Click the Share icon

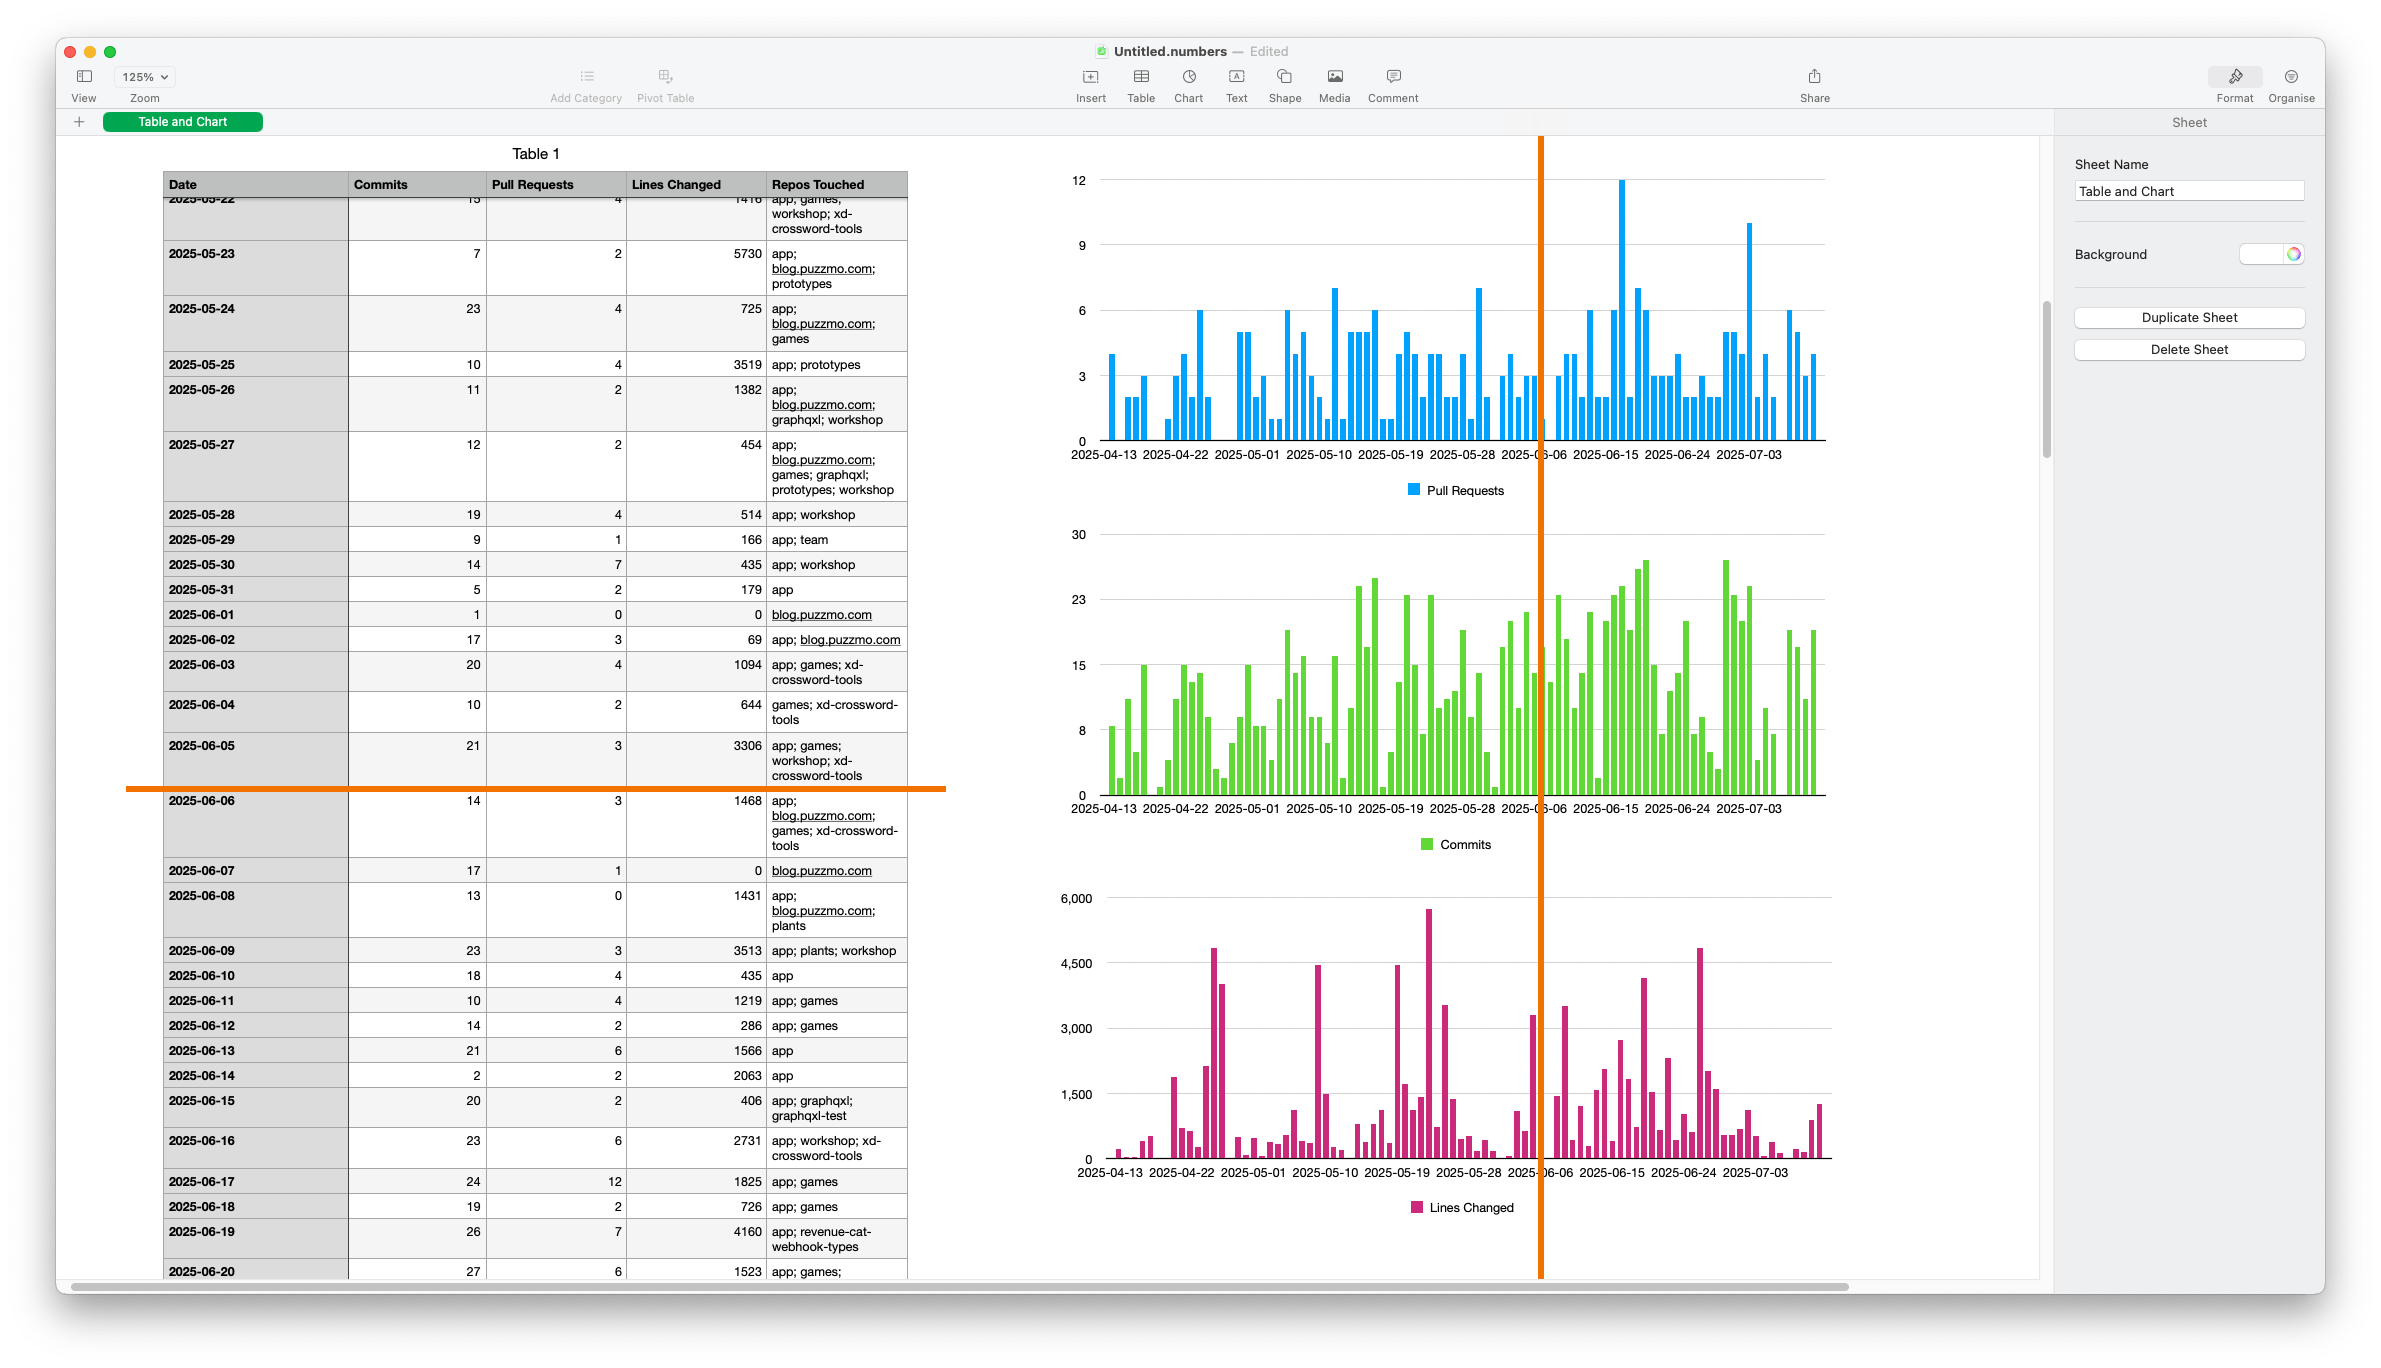1814,77
